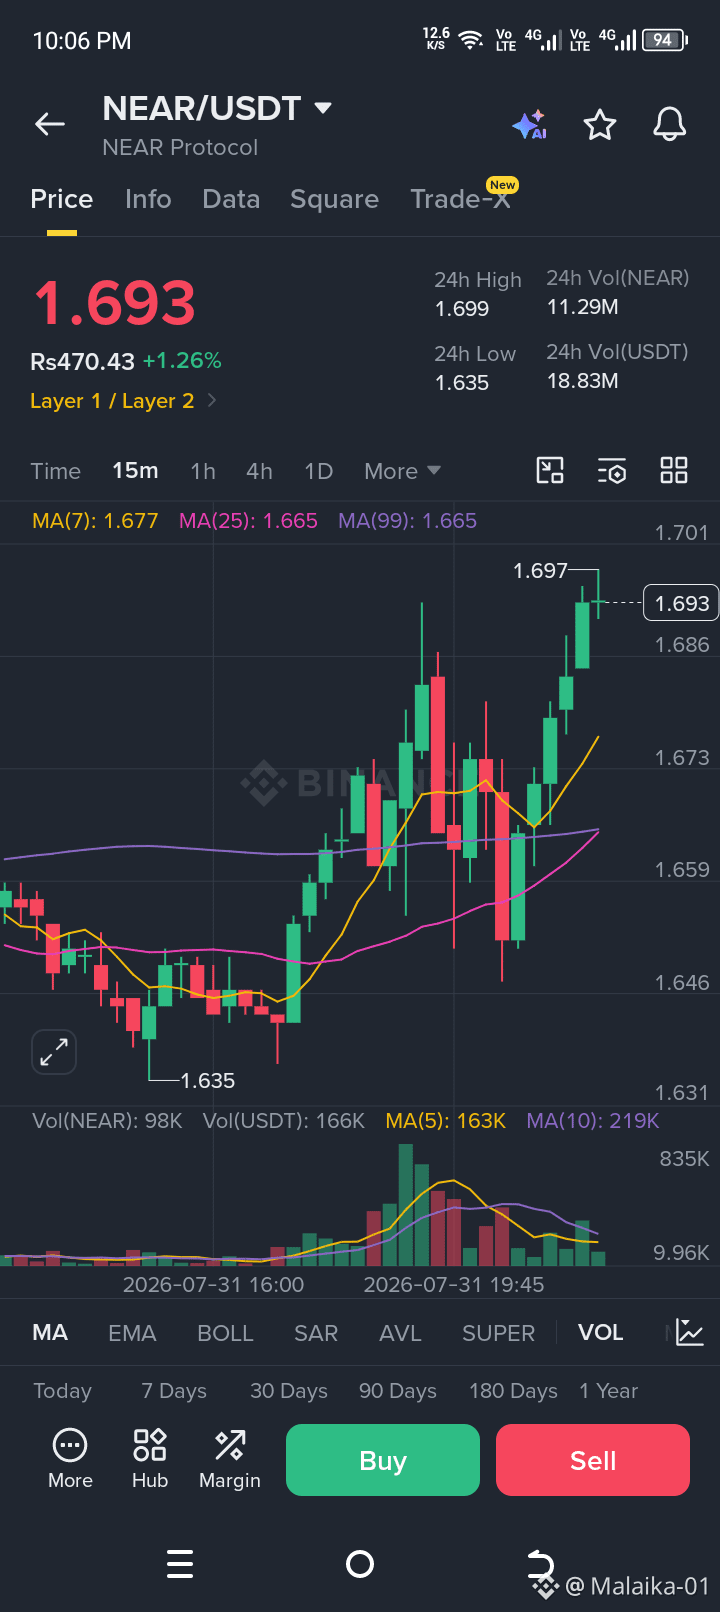Tap the large 1.693 price
Viewport: 720px width, 1612px height.
pos(114,304)
